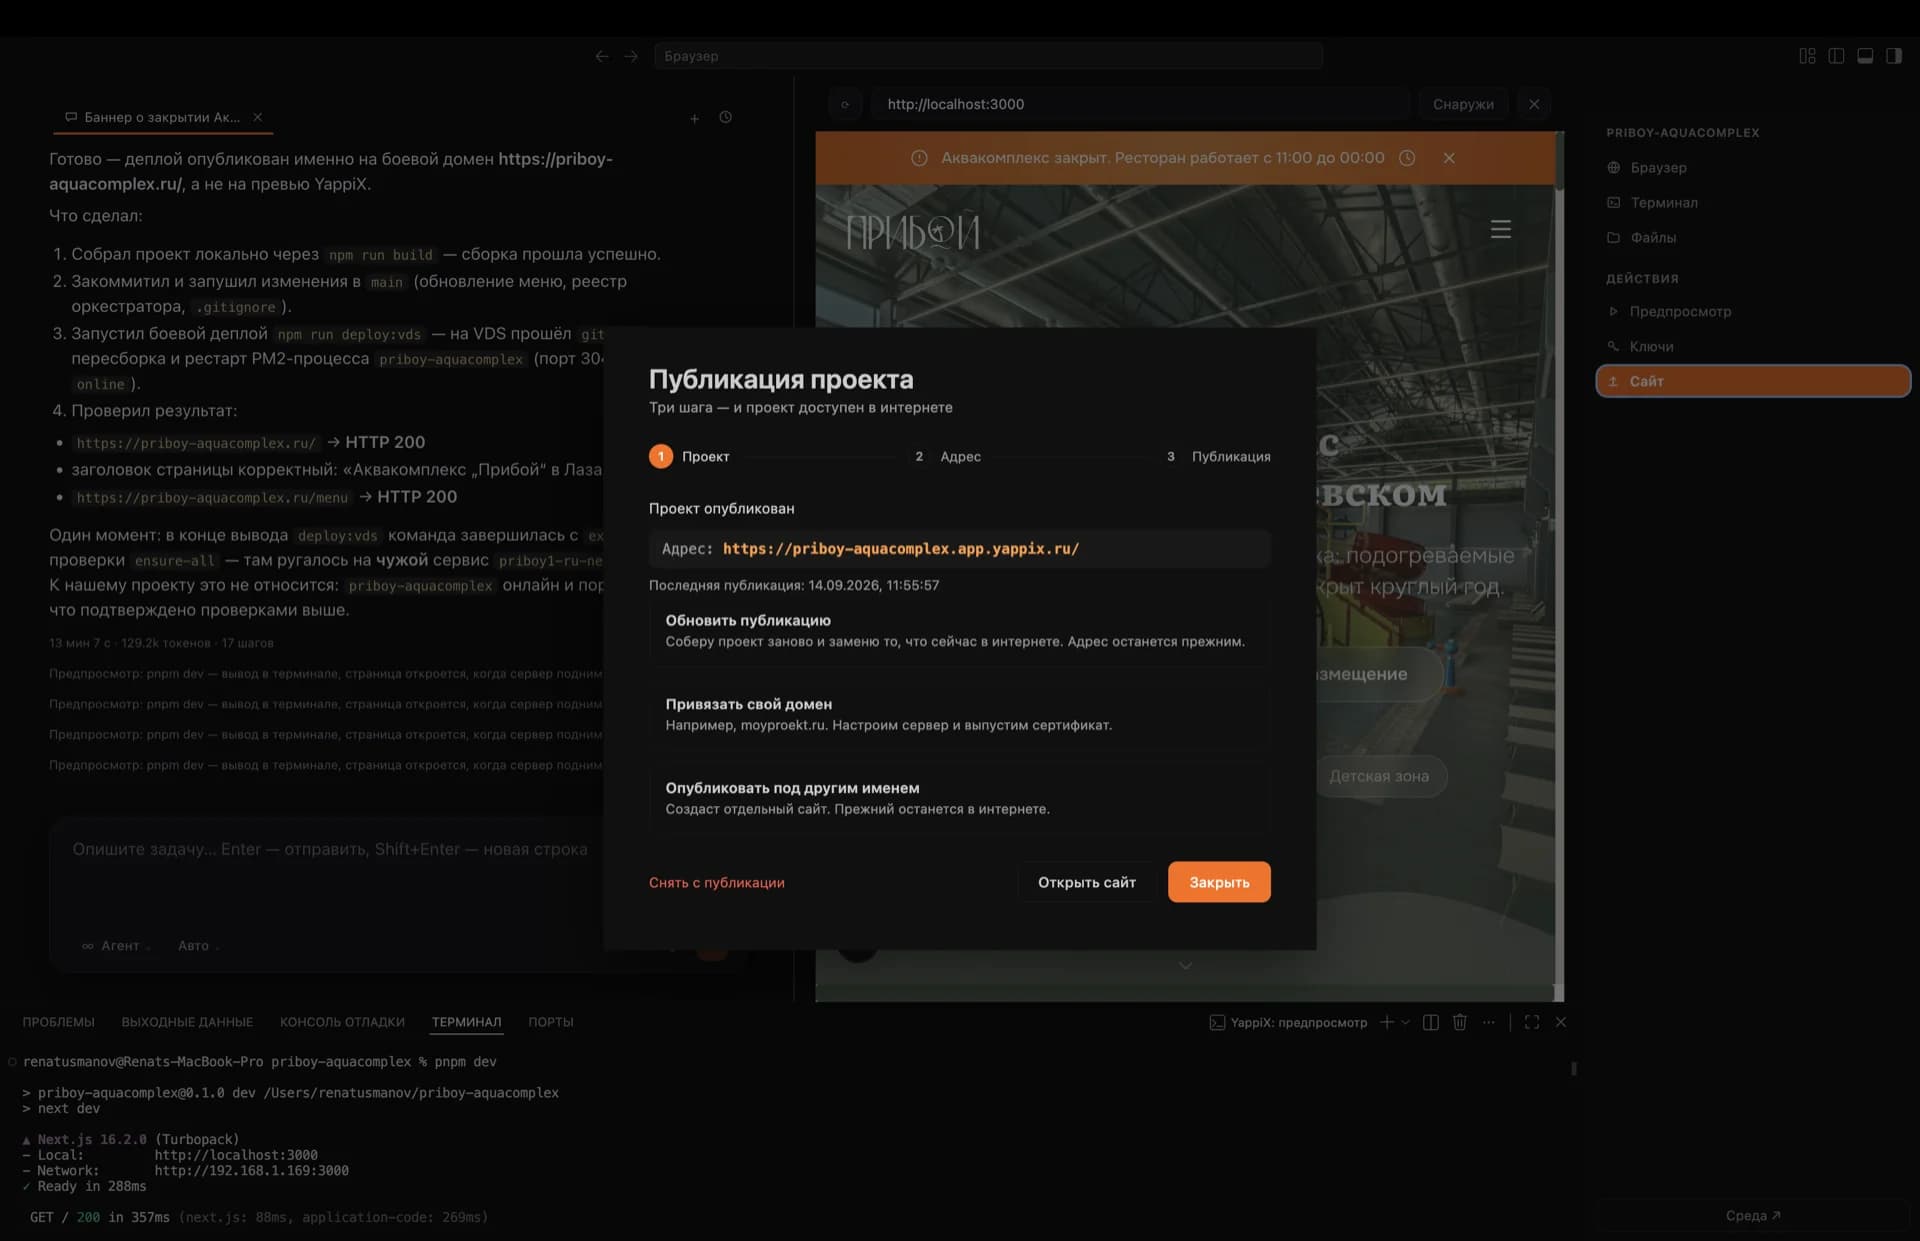The width and height of the screenshot is (1920, 1241).
Task: Add a new terminal with the plus icon
Action: pos(1386,1022)
